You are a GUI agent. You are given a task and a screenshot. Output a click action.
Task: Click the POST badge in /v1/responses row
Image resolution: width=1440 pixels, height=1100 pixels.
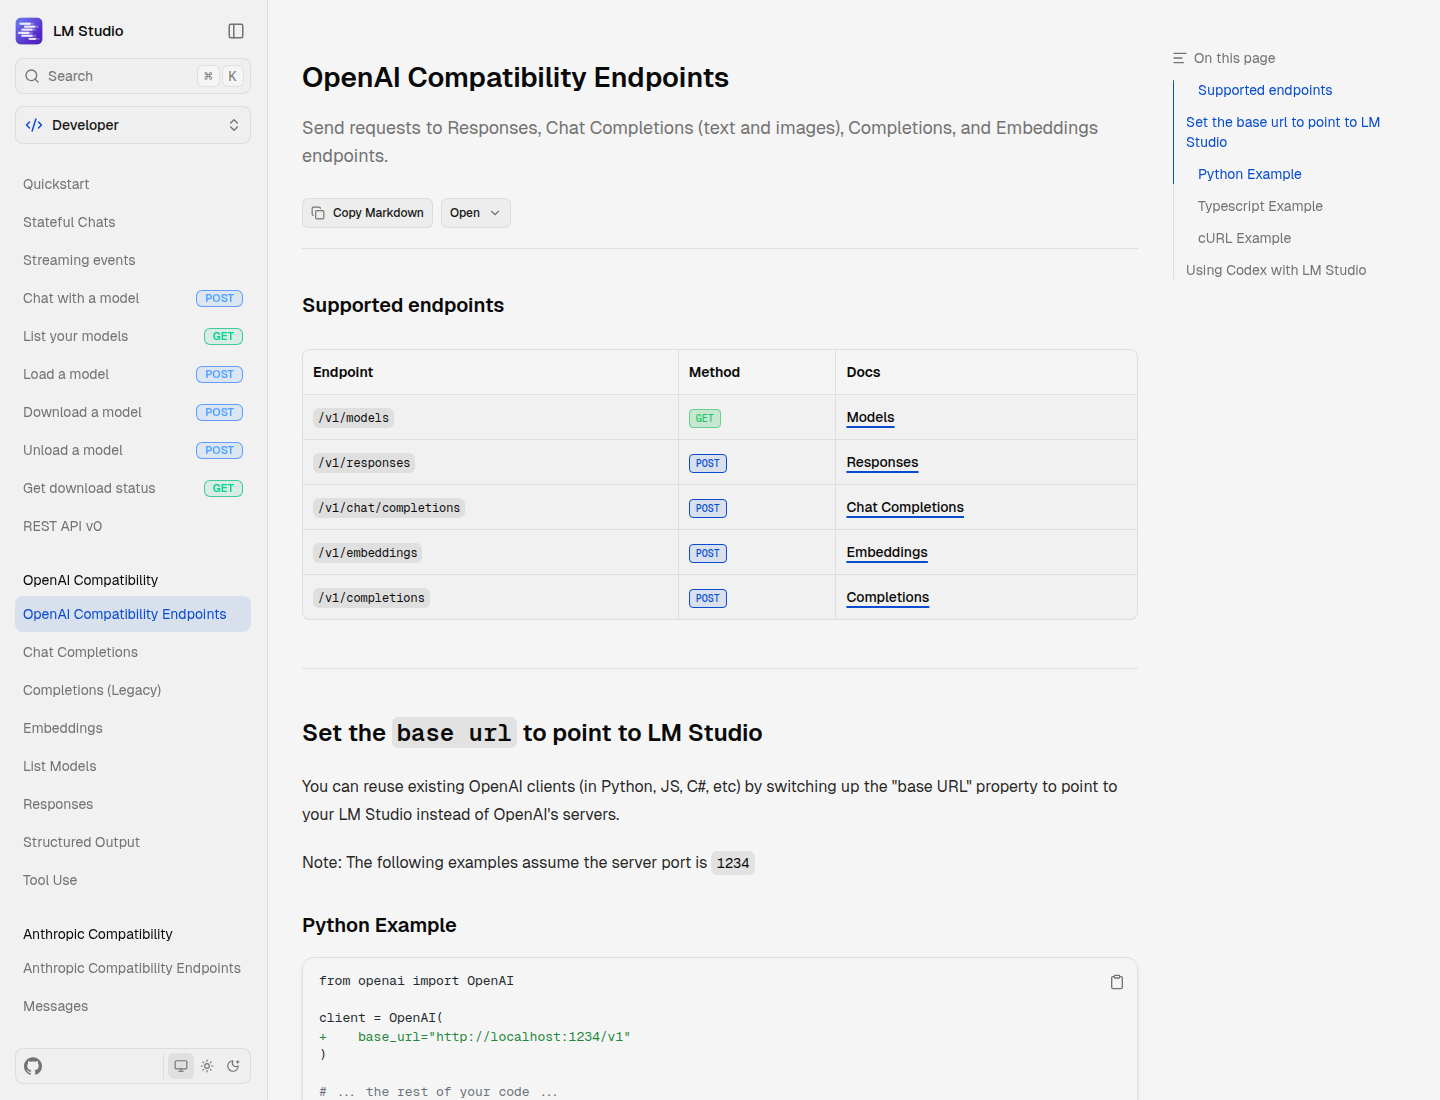708,463
